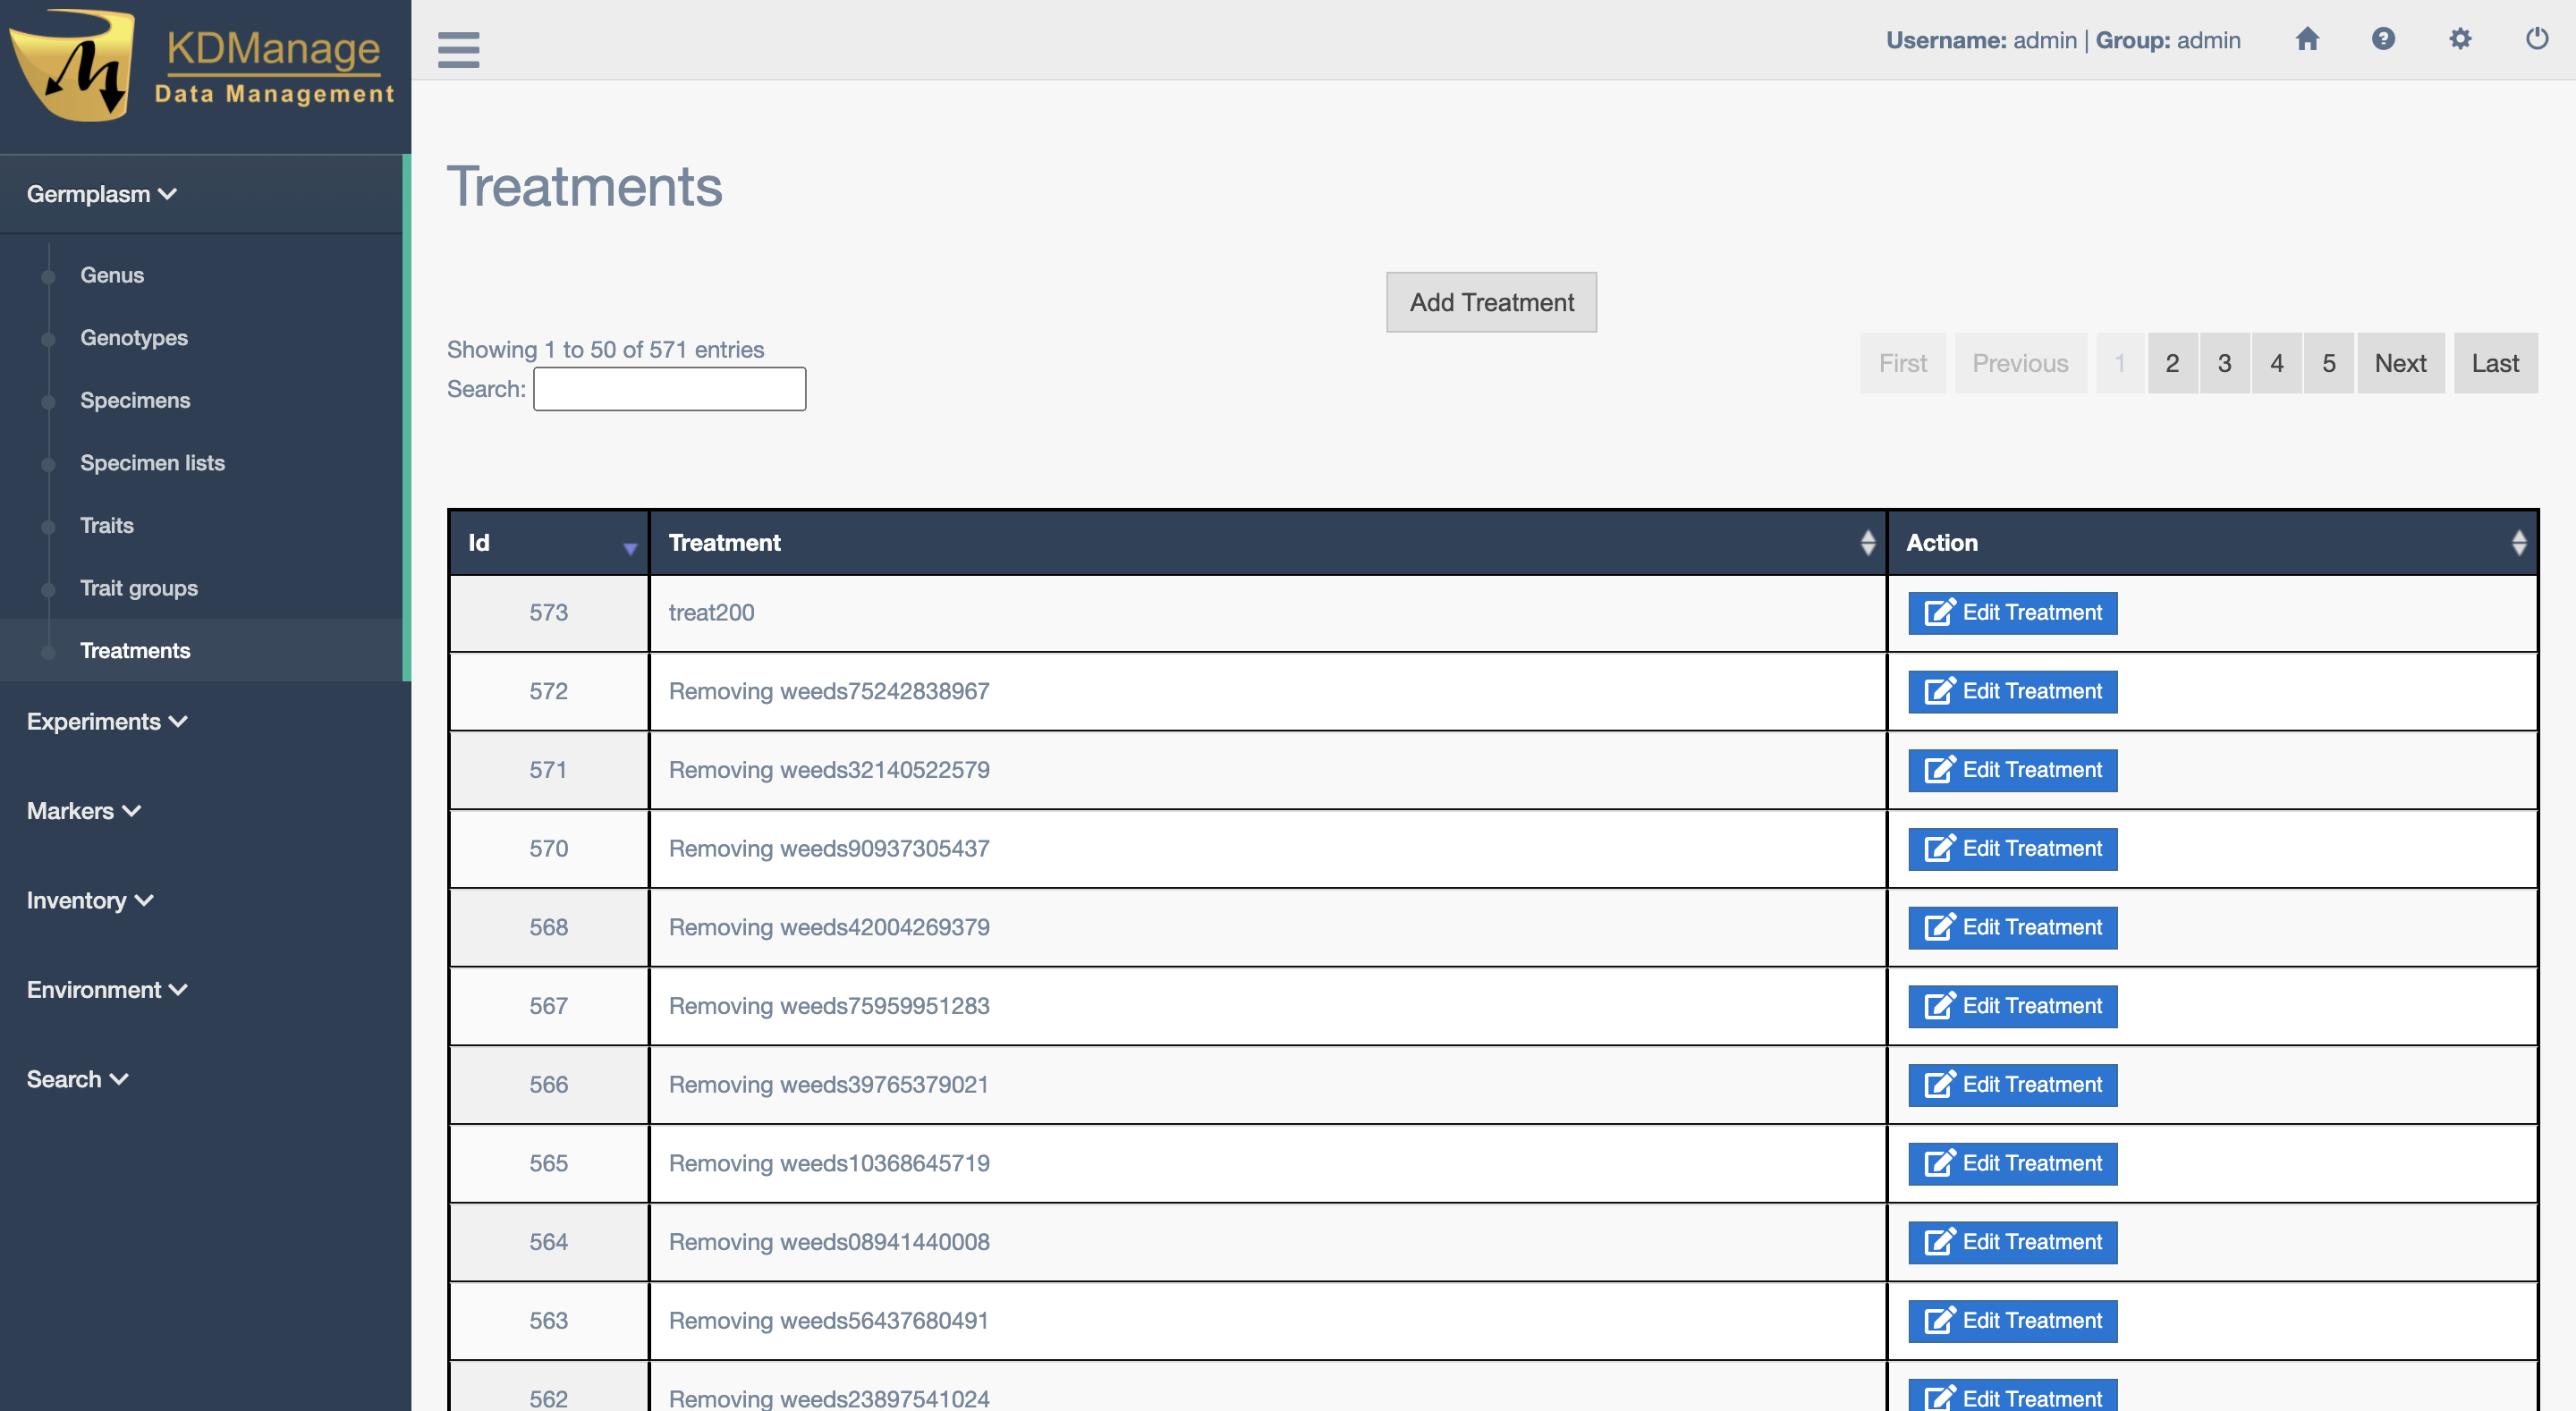The width and height of the screenshot is (2576, 1411).
Task: Toggle the hamburger sidebar menu icon
Action: [x=458, y=49]
